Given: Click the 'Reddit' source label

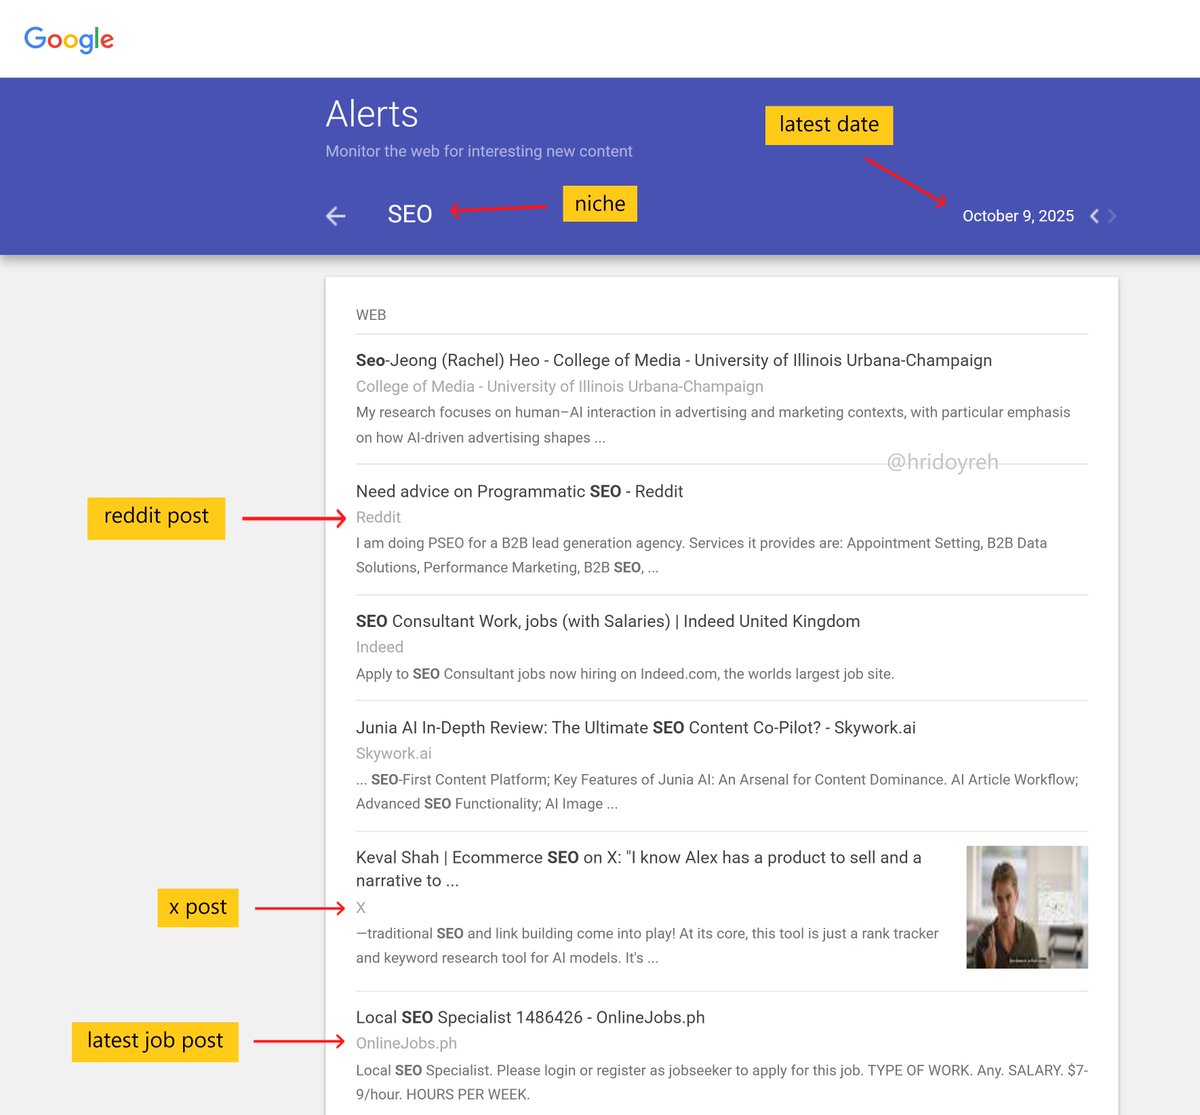Looking at the screenshot, I should pyautogui.click(x=378, y=517).
